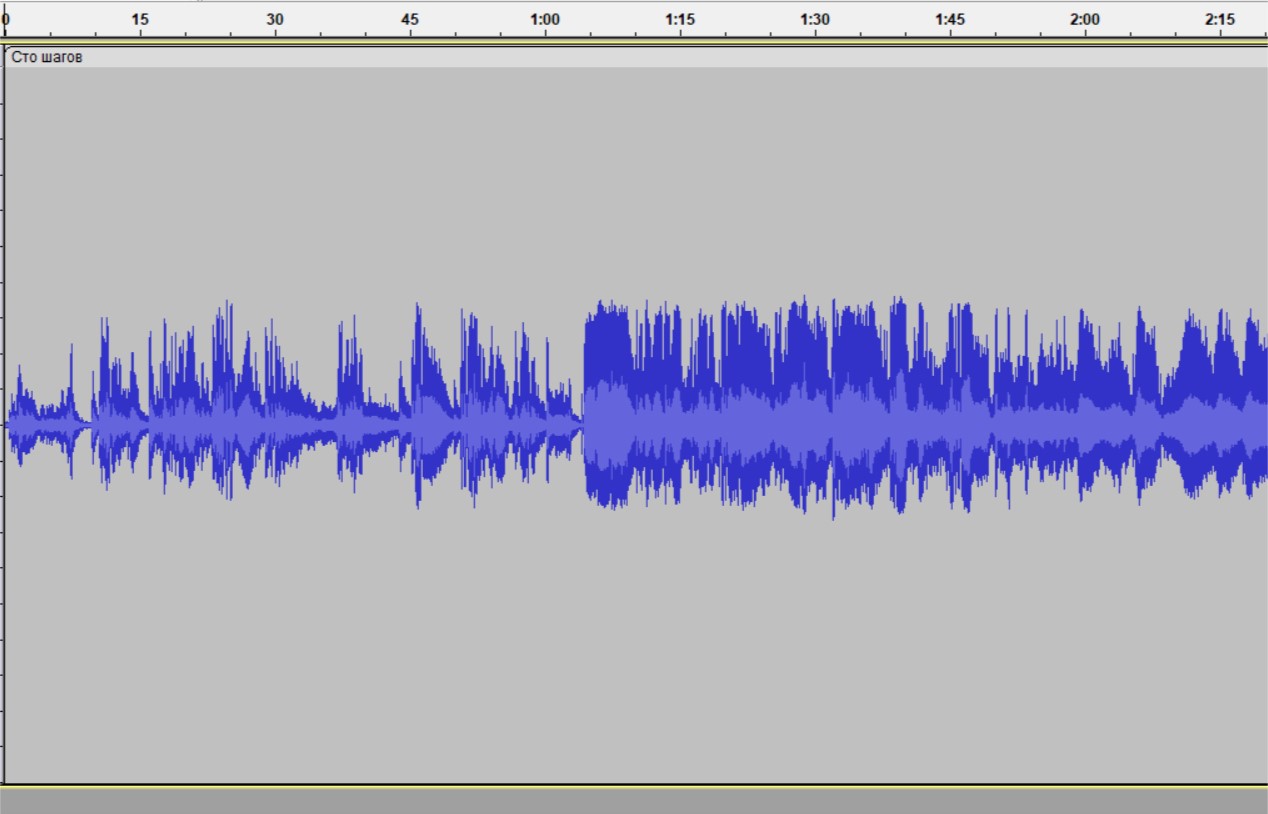This screenshot has height=814, width=1268.
Task: Click the 1:45 timeline ruler label
Action: point(950,19)
